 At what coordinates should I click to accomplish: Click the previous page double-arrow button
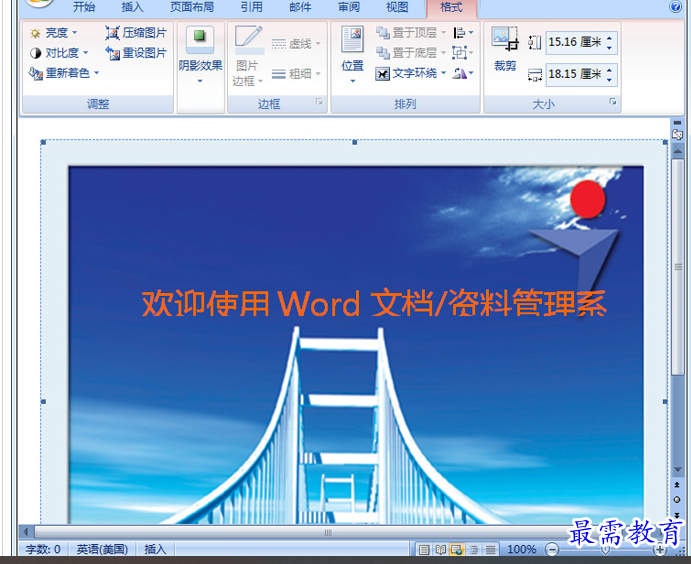click(x=677, y=485)
